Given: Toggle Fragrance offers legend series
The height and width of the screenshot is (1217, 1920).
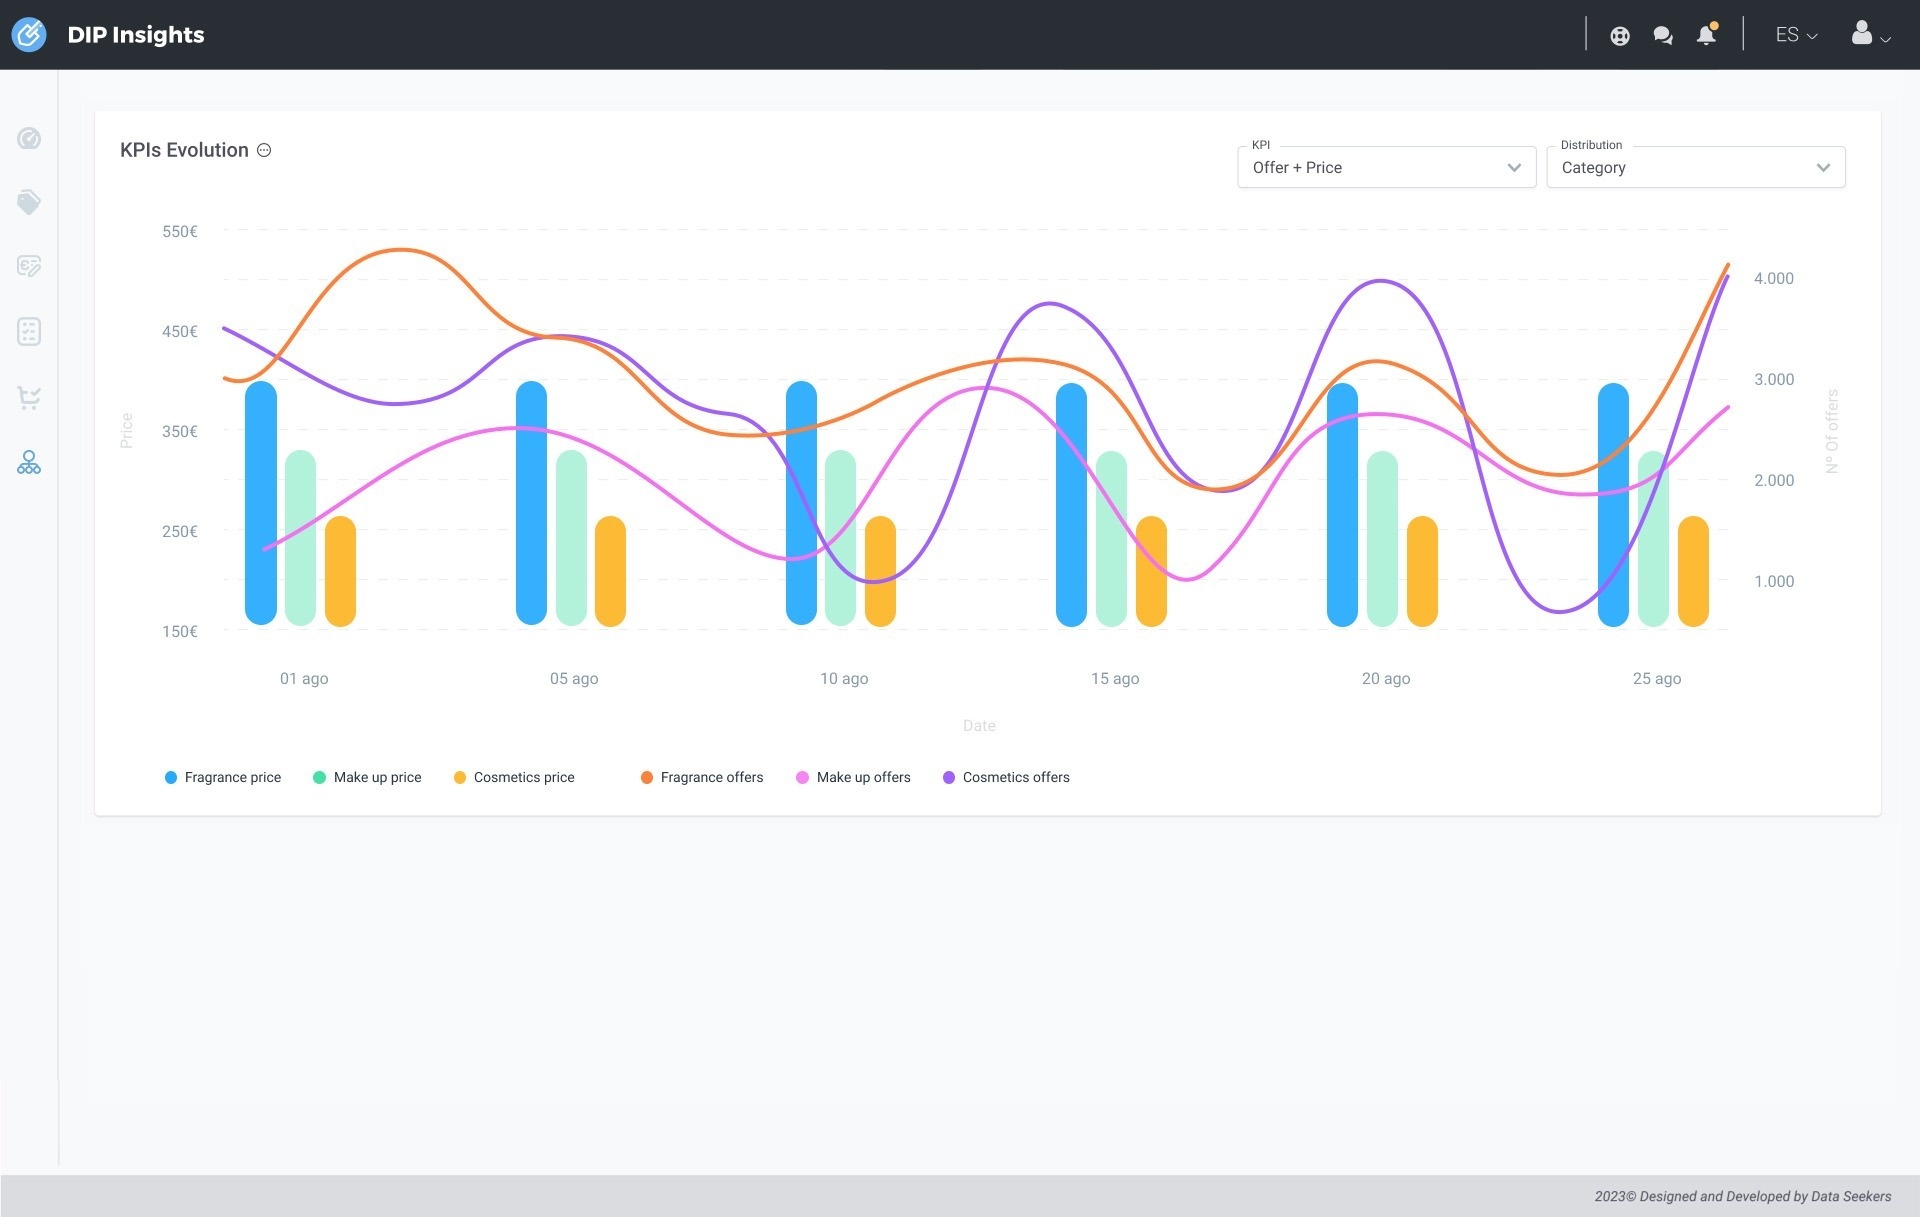Looking at the screenshot, I should pyautogui.click(x=702, y=777).
